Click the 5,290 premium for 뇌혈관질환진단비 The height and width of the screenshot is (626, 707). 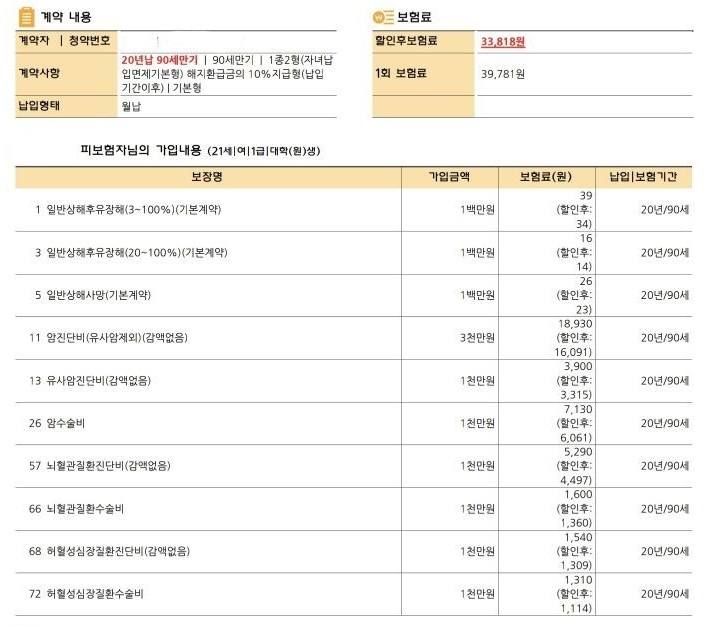pyautogui.click(x=578, y=451)
